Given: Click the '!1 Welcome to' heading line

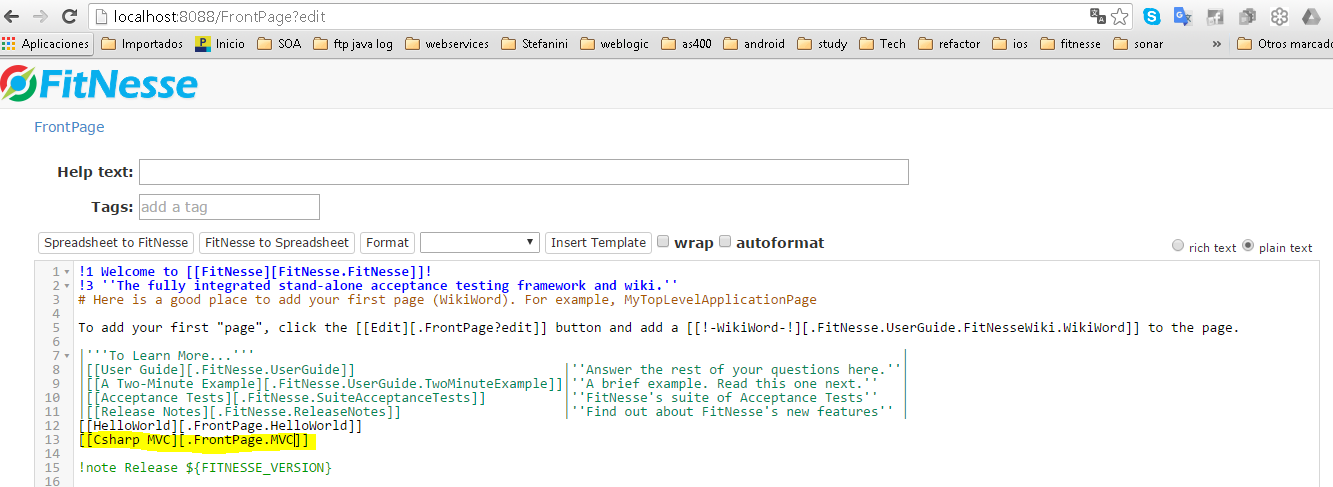Looking at the screenshot, I should [x=255, y=272].
